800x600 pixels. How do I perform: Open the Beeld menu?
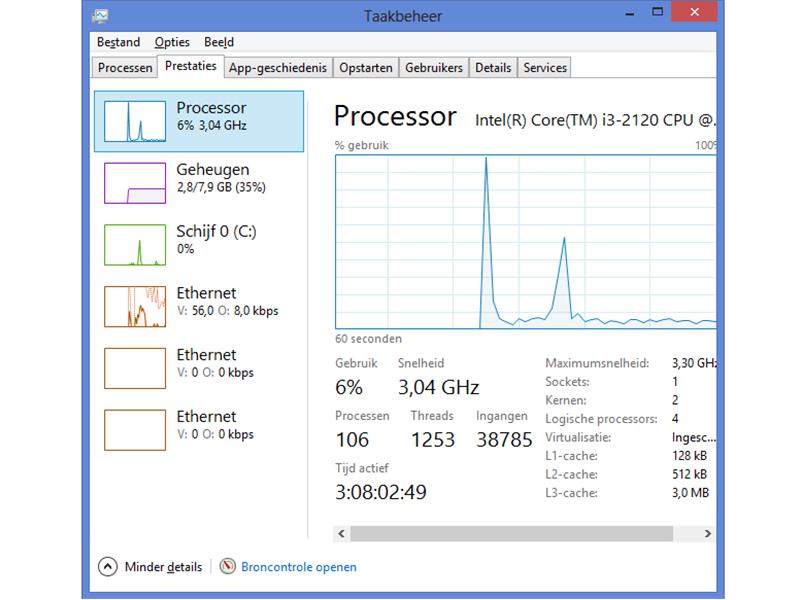point(218,42)
